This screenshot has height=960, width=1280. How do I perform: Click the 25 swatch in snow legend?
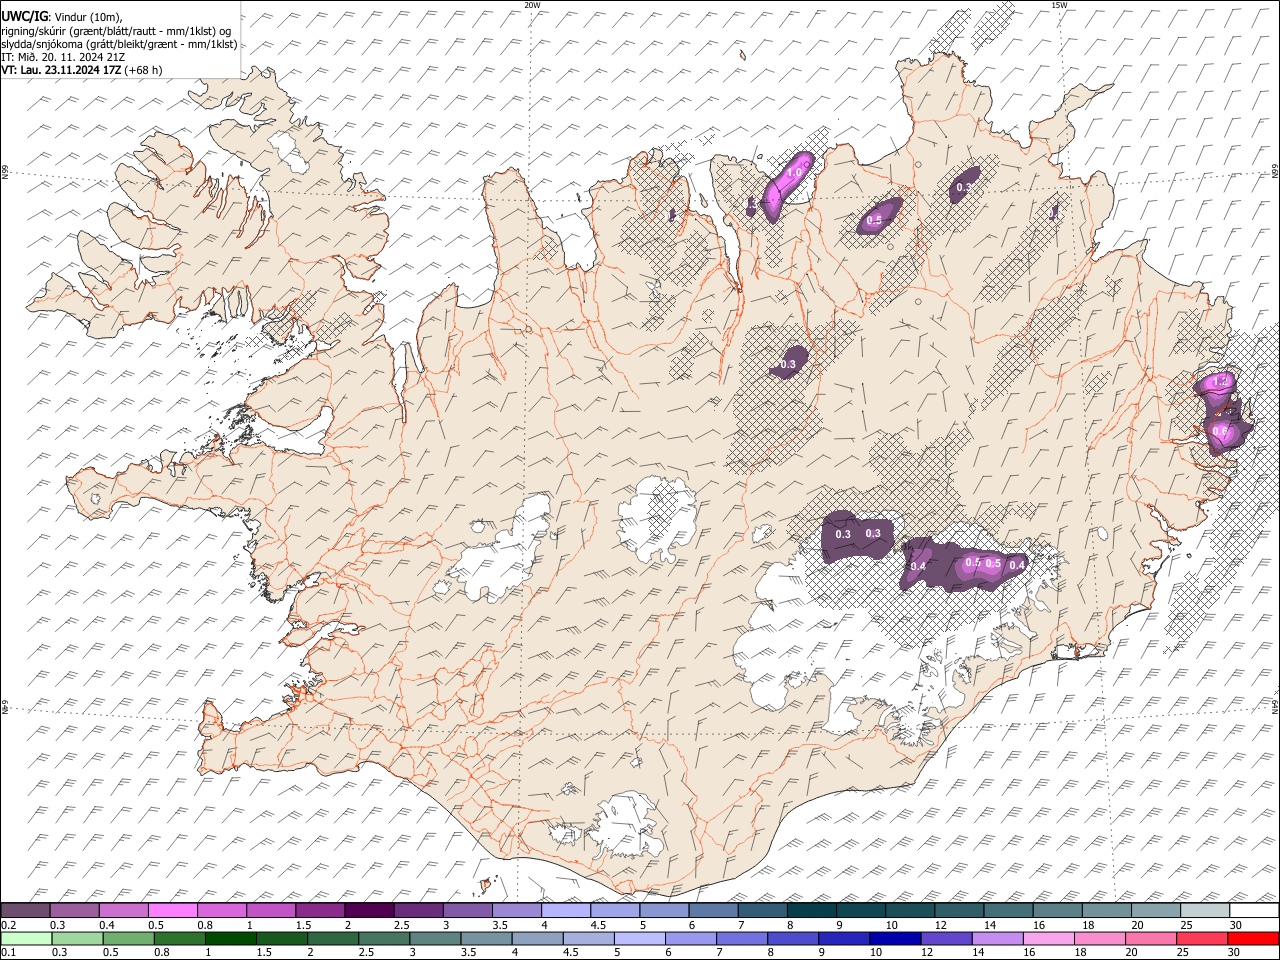coord(1204,910)
